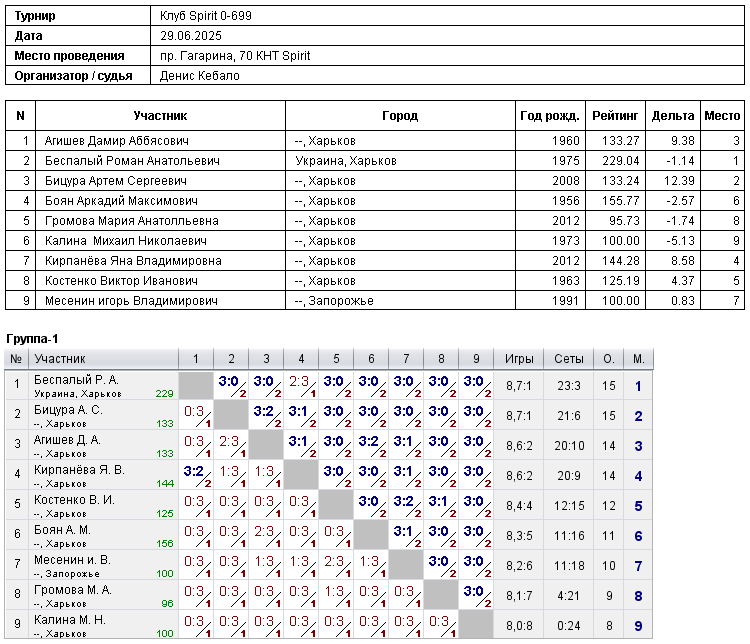The width and height of the screenshot is (750, 644).
Task: Click the 'Группа-1' heading
Action: coord(32,339)
